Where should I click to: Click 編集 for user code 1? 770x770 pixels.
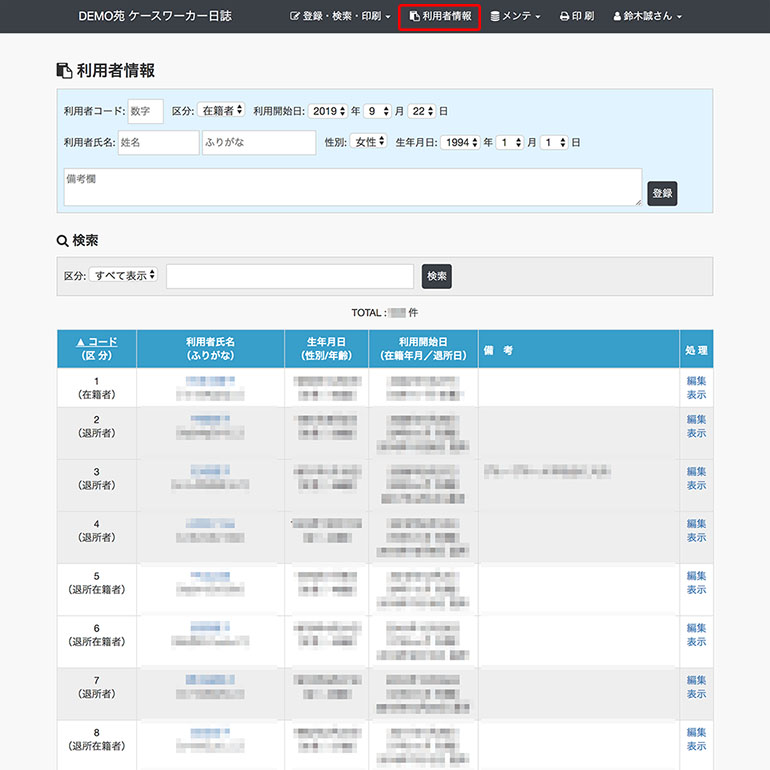click(x=696, y=381)
